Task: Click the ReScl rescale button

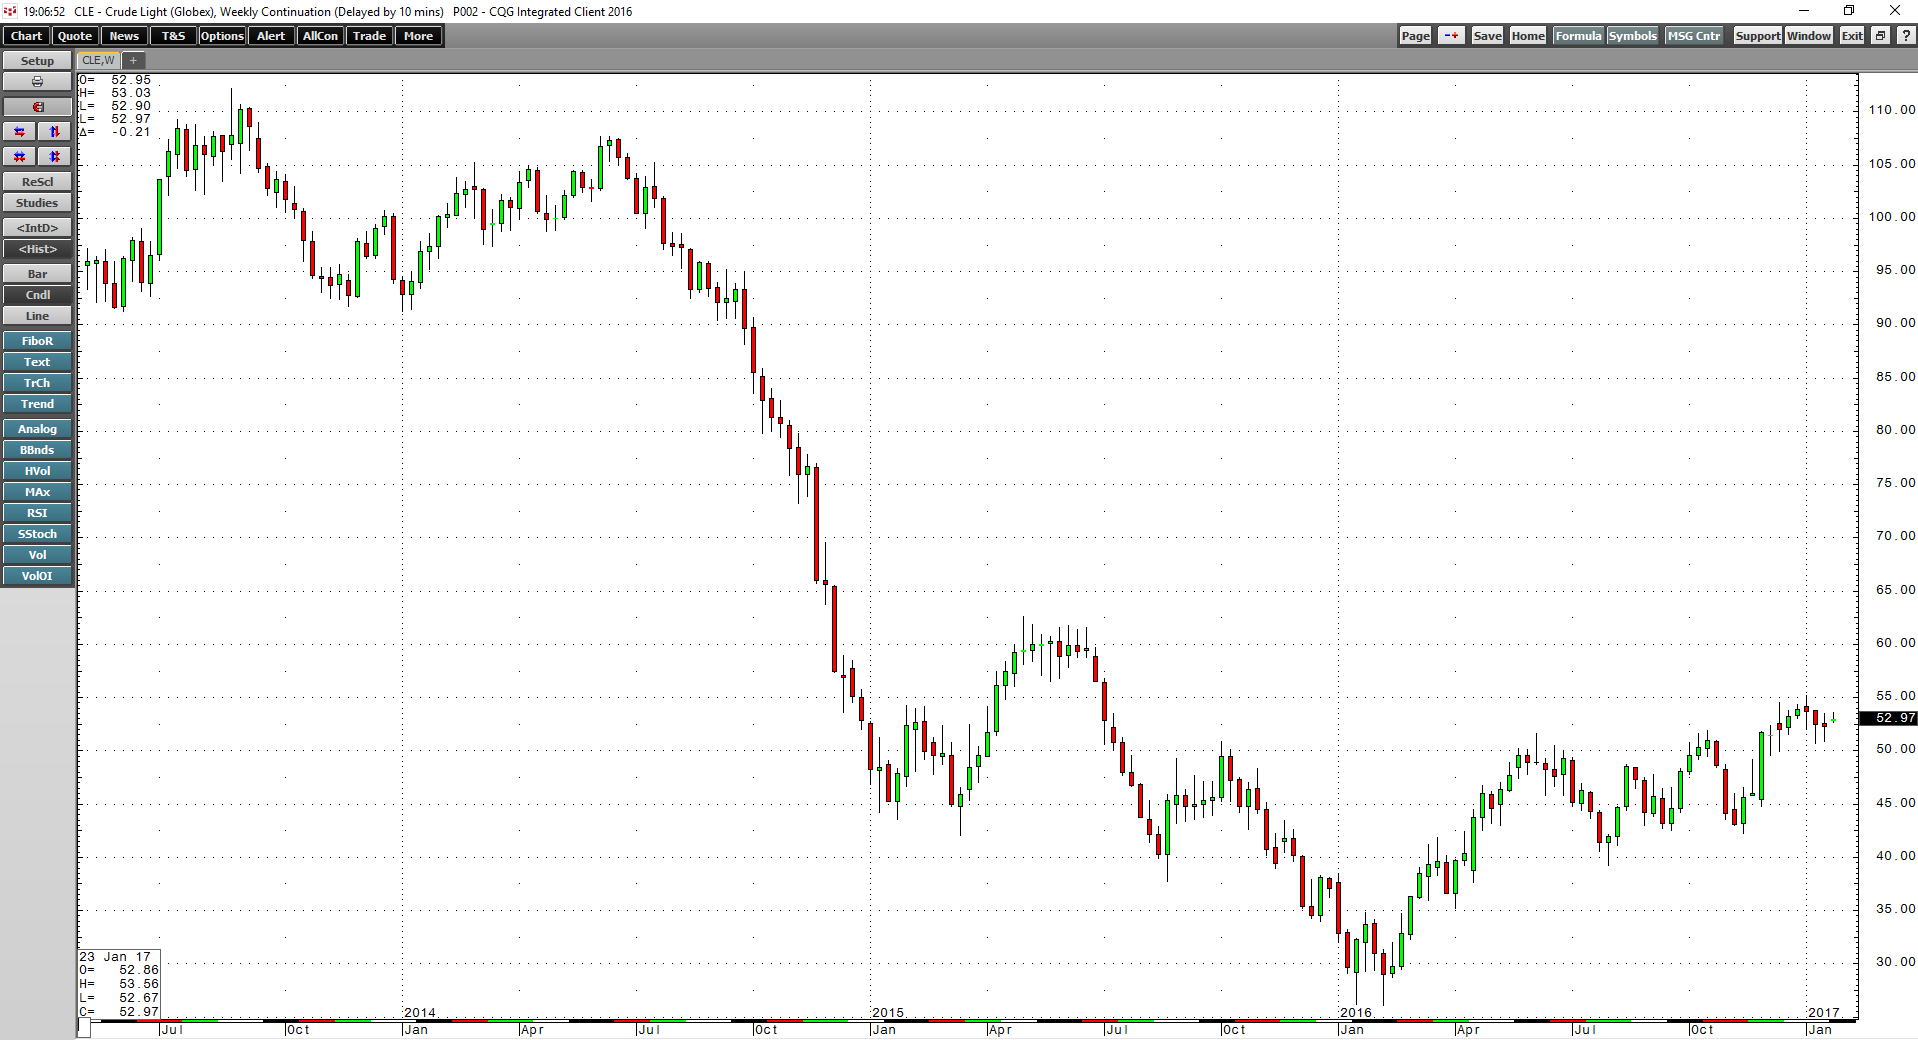Action: (37, 182)
